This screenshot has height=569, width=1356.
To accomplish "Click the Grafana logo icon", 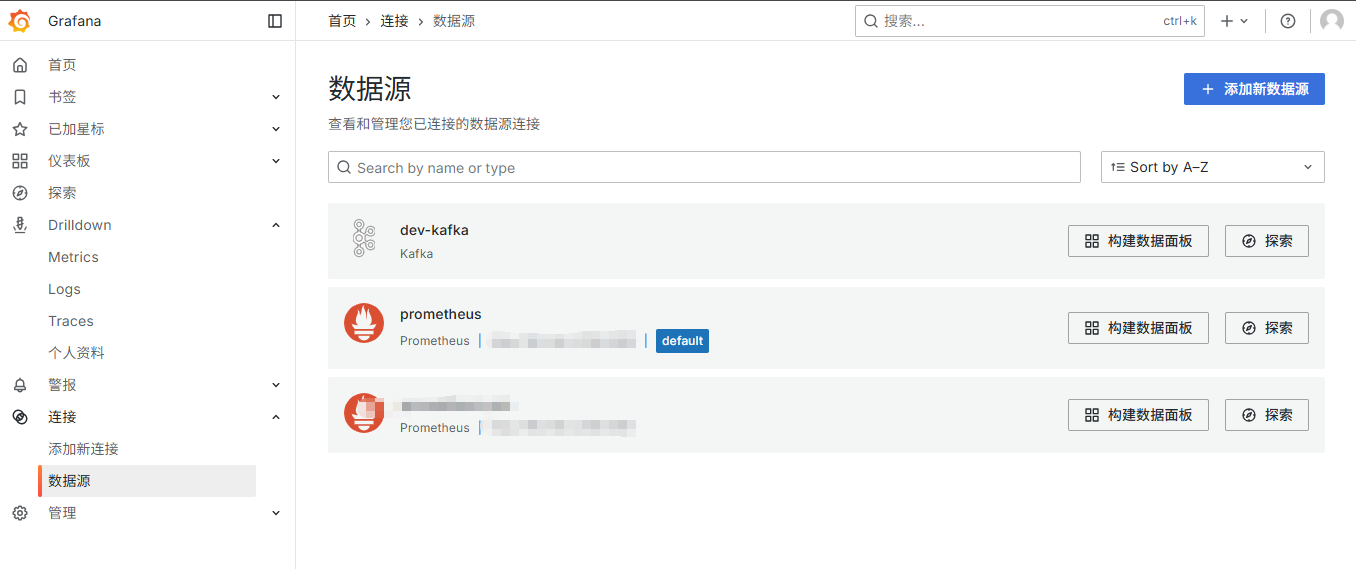I will [20, 20].
